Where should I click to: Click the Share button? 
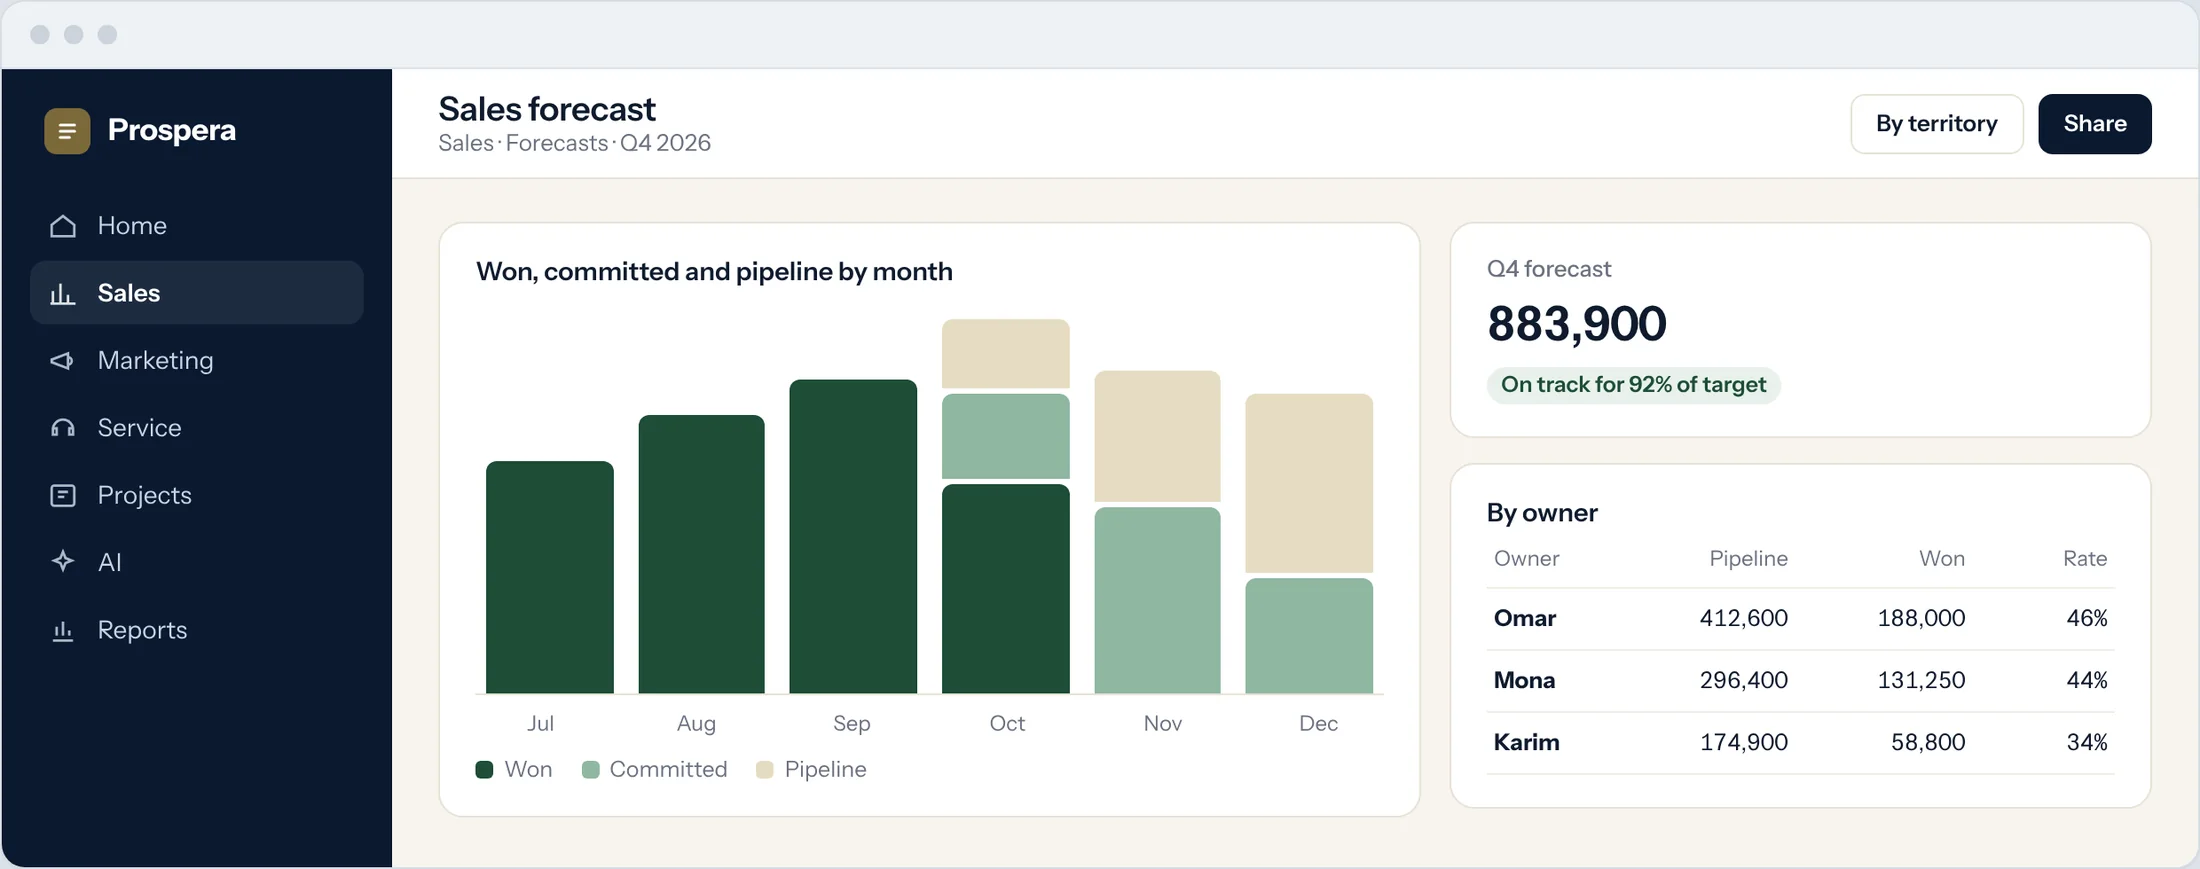coord(2095,124)
